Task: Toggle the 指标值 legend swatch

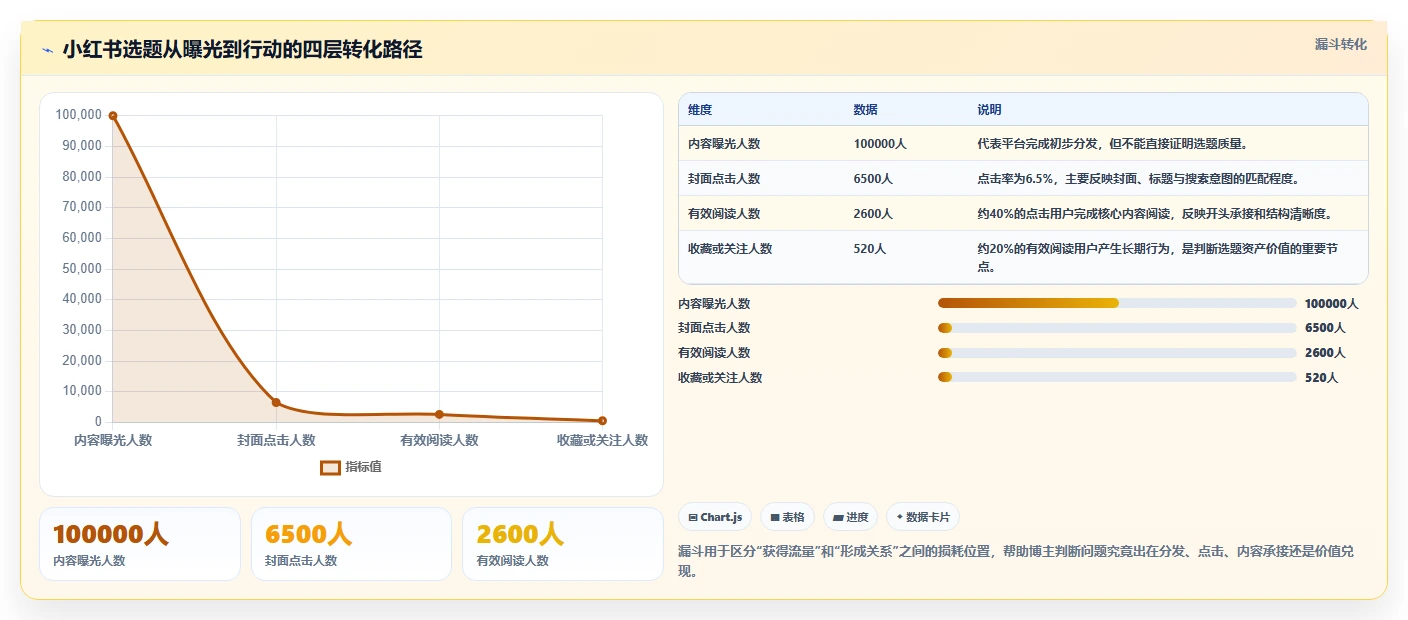Action: [x=330, y=467]
